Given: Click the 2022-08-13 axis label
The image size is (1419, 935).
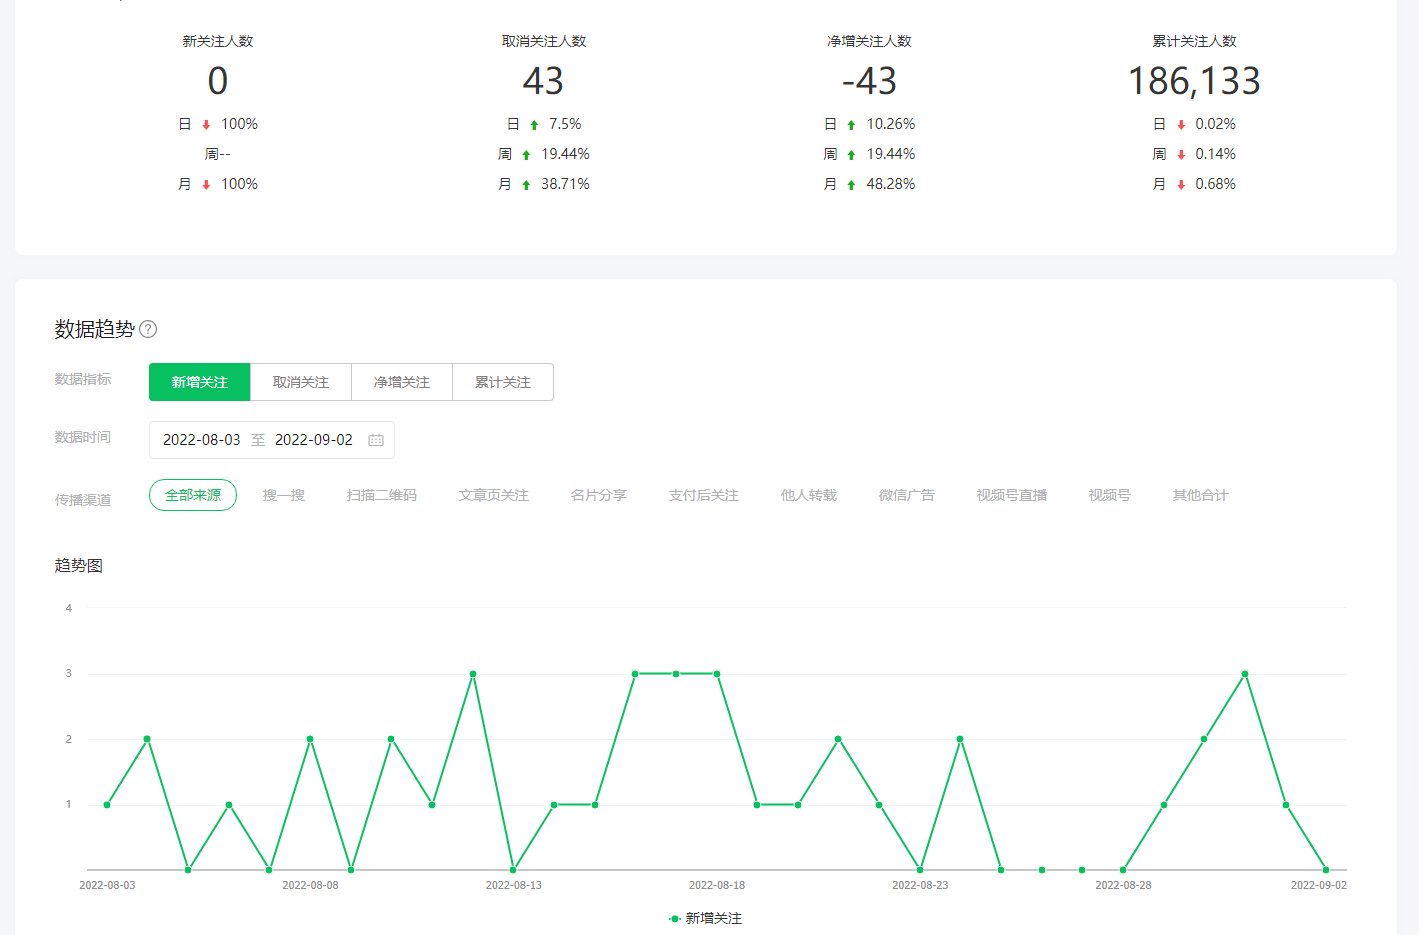Looking at the screenshot, I should [514, 885].
